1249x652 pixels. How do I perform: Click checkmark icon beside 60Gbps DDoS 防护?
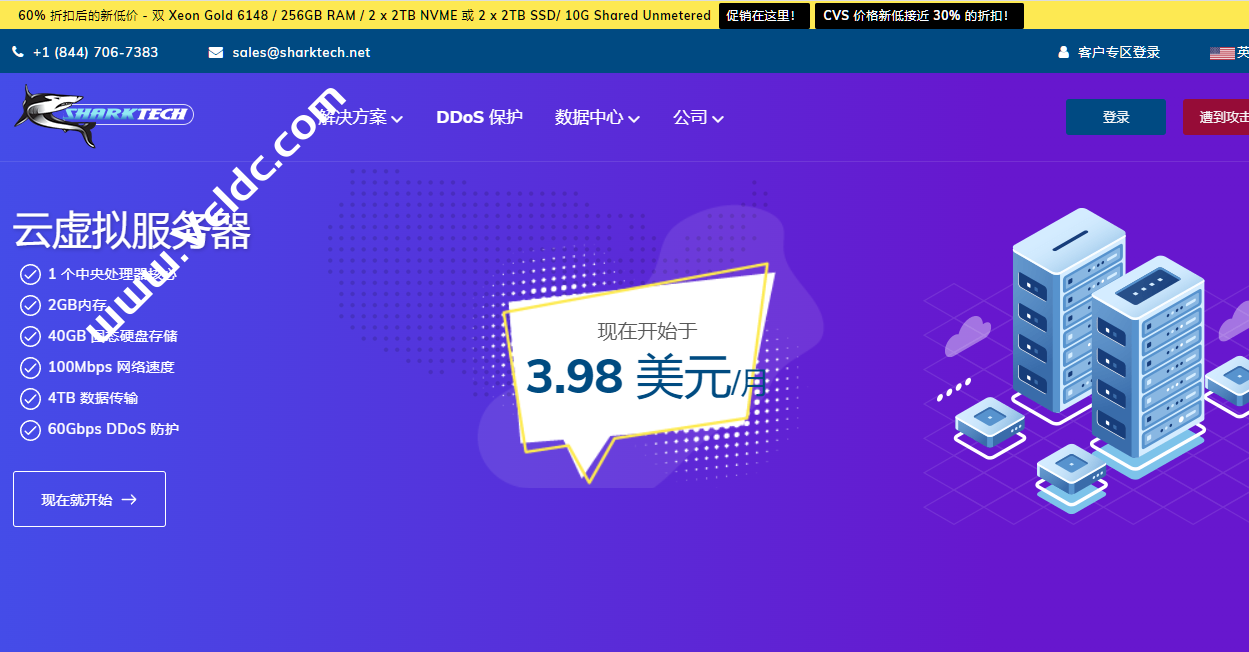(x=31, y=429)
